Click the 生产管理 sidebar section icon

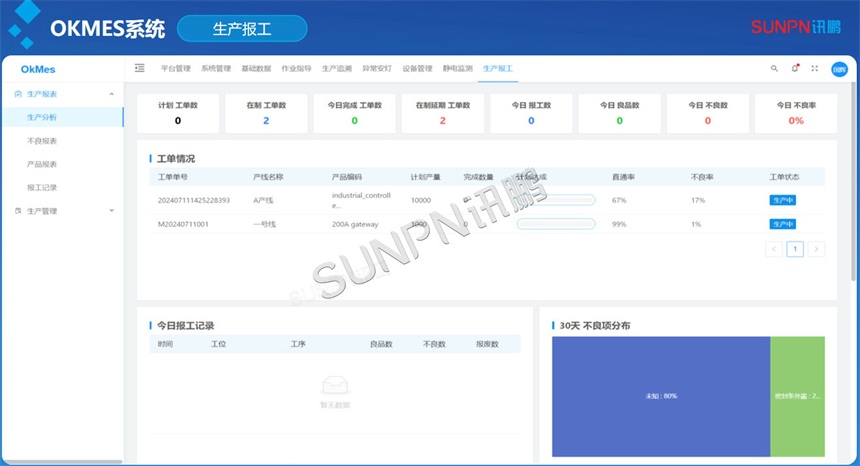point(18,211)
